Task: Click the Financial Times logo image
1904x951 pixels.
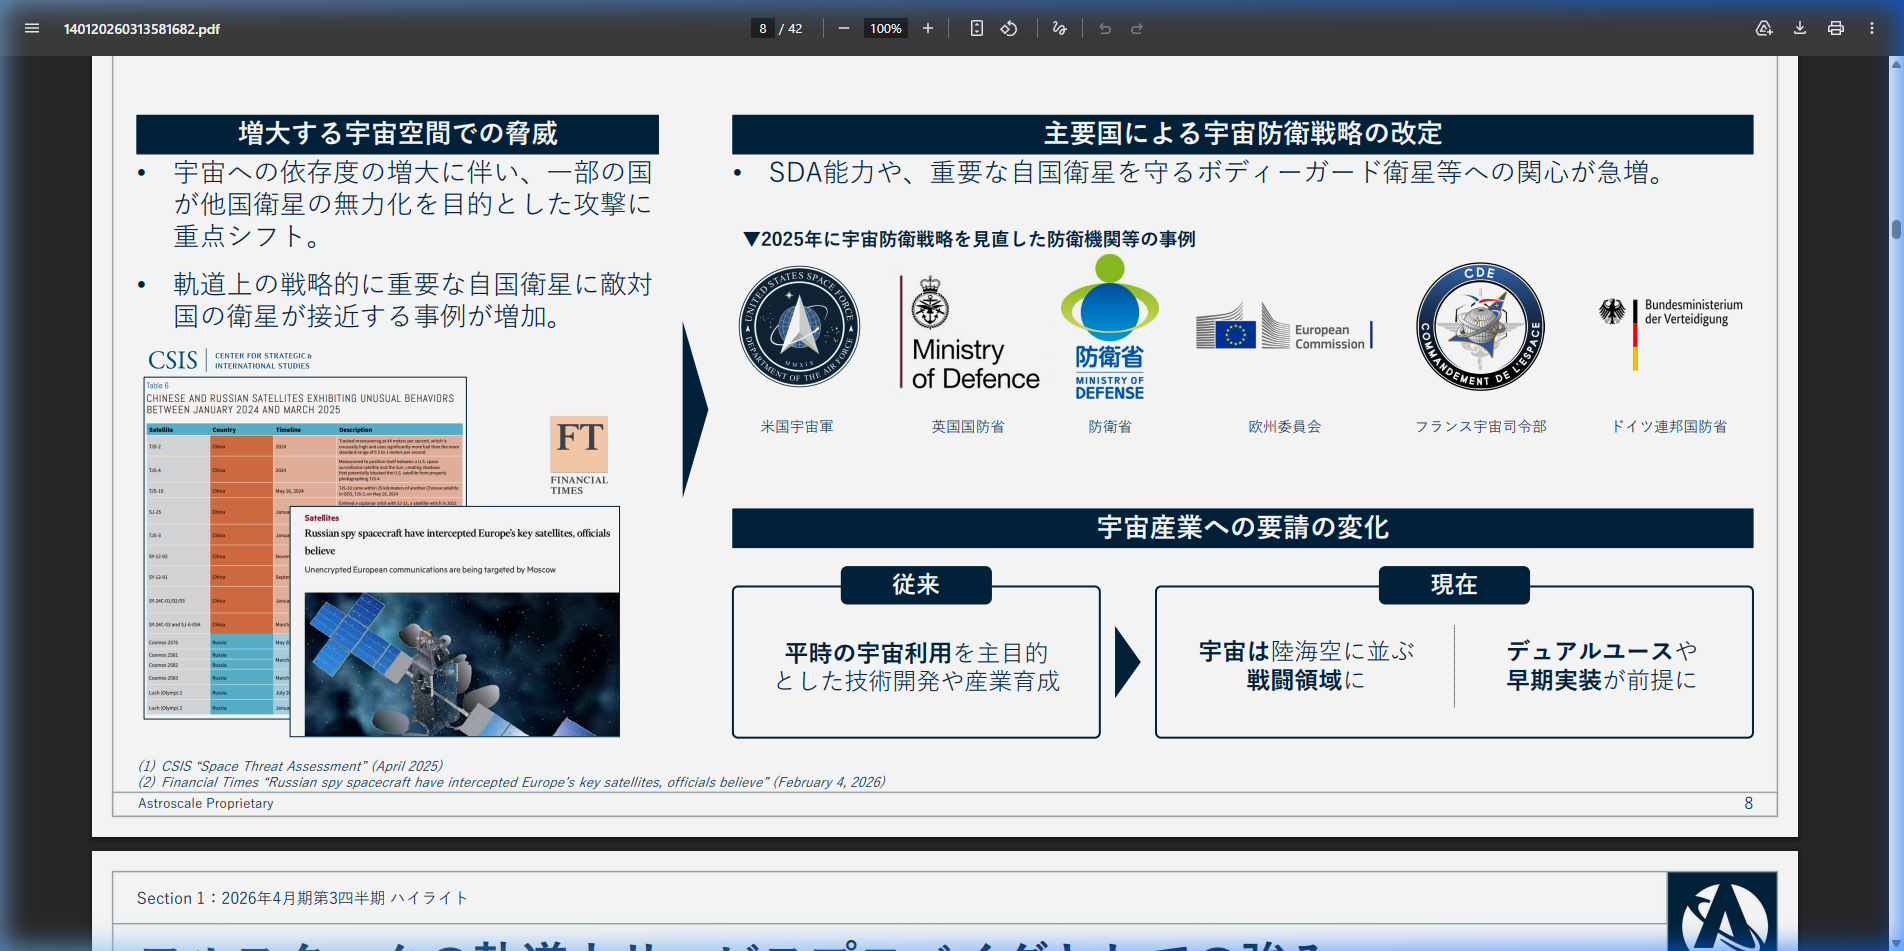Action: tap(579, 455)
